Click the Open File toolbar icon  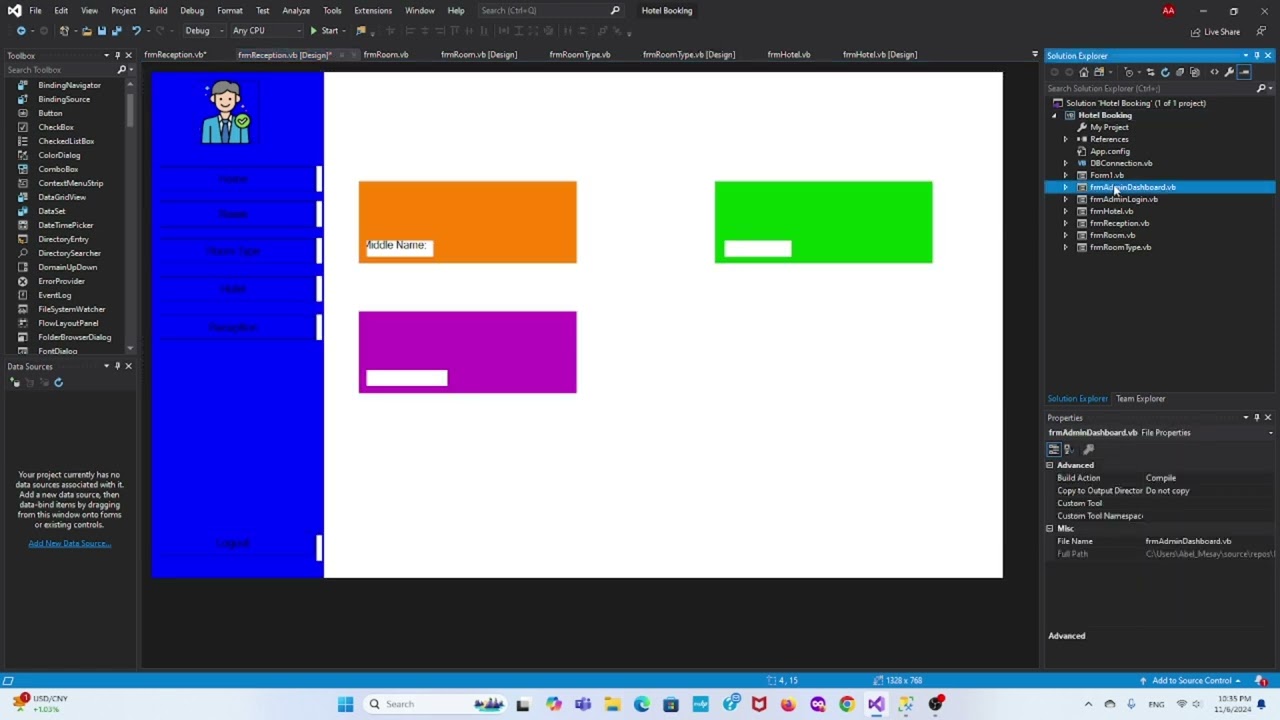[x=87, y=31]
